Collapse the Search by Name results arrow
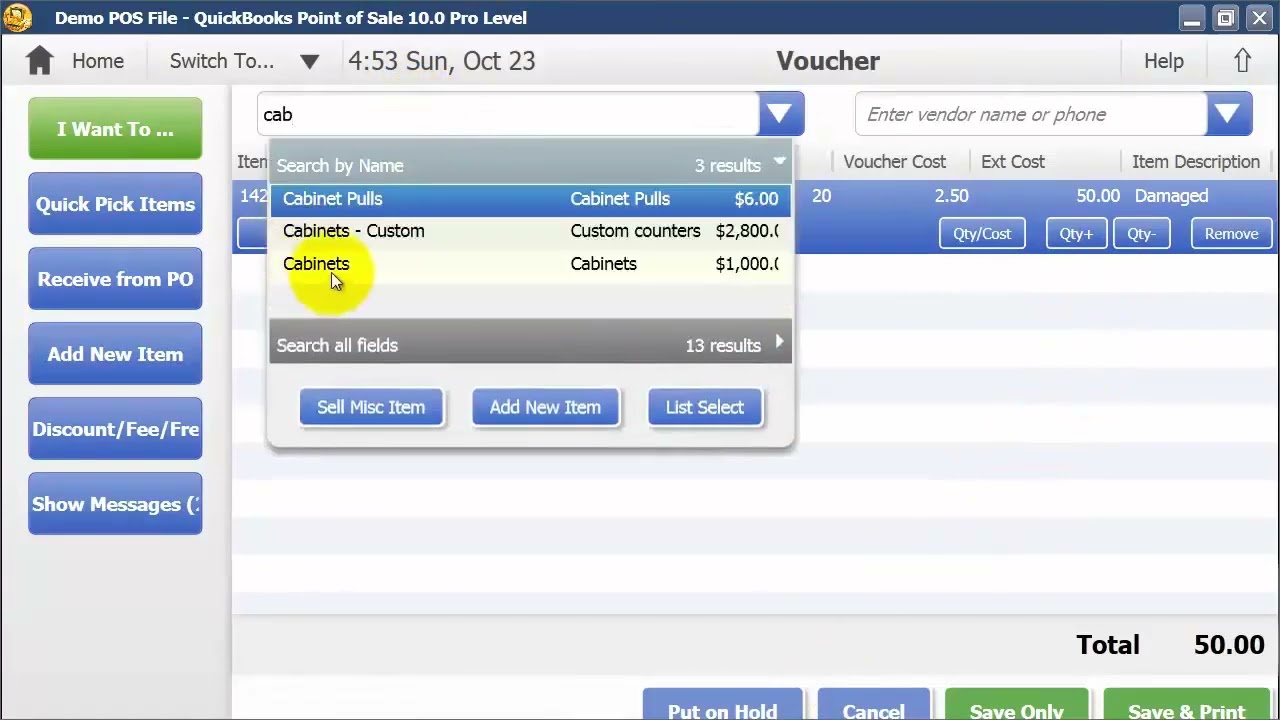1280x720 pixels. coord(779,161)
